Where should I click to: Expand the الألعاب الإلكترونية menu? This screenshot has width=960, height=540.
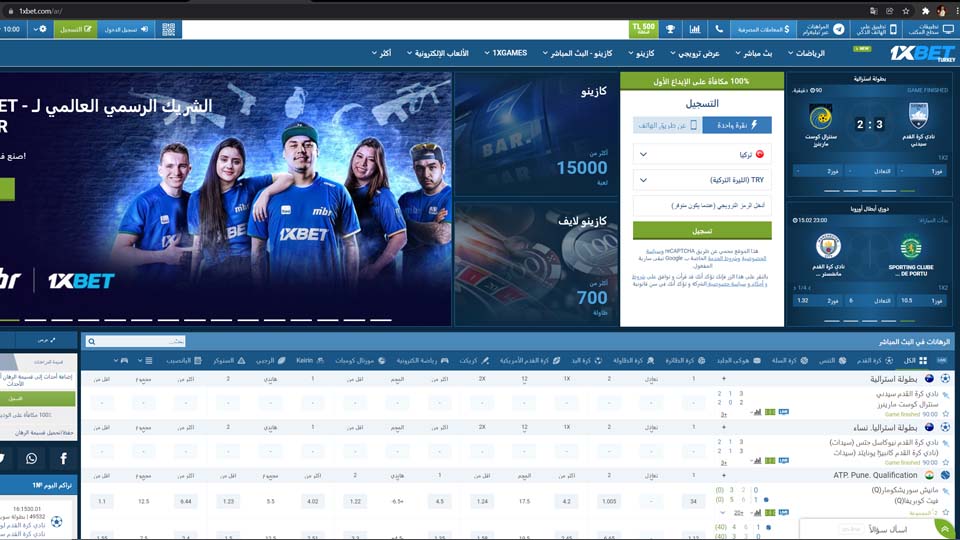point(438,53)
